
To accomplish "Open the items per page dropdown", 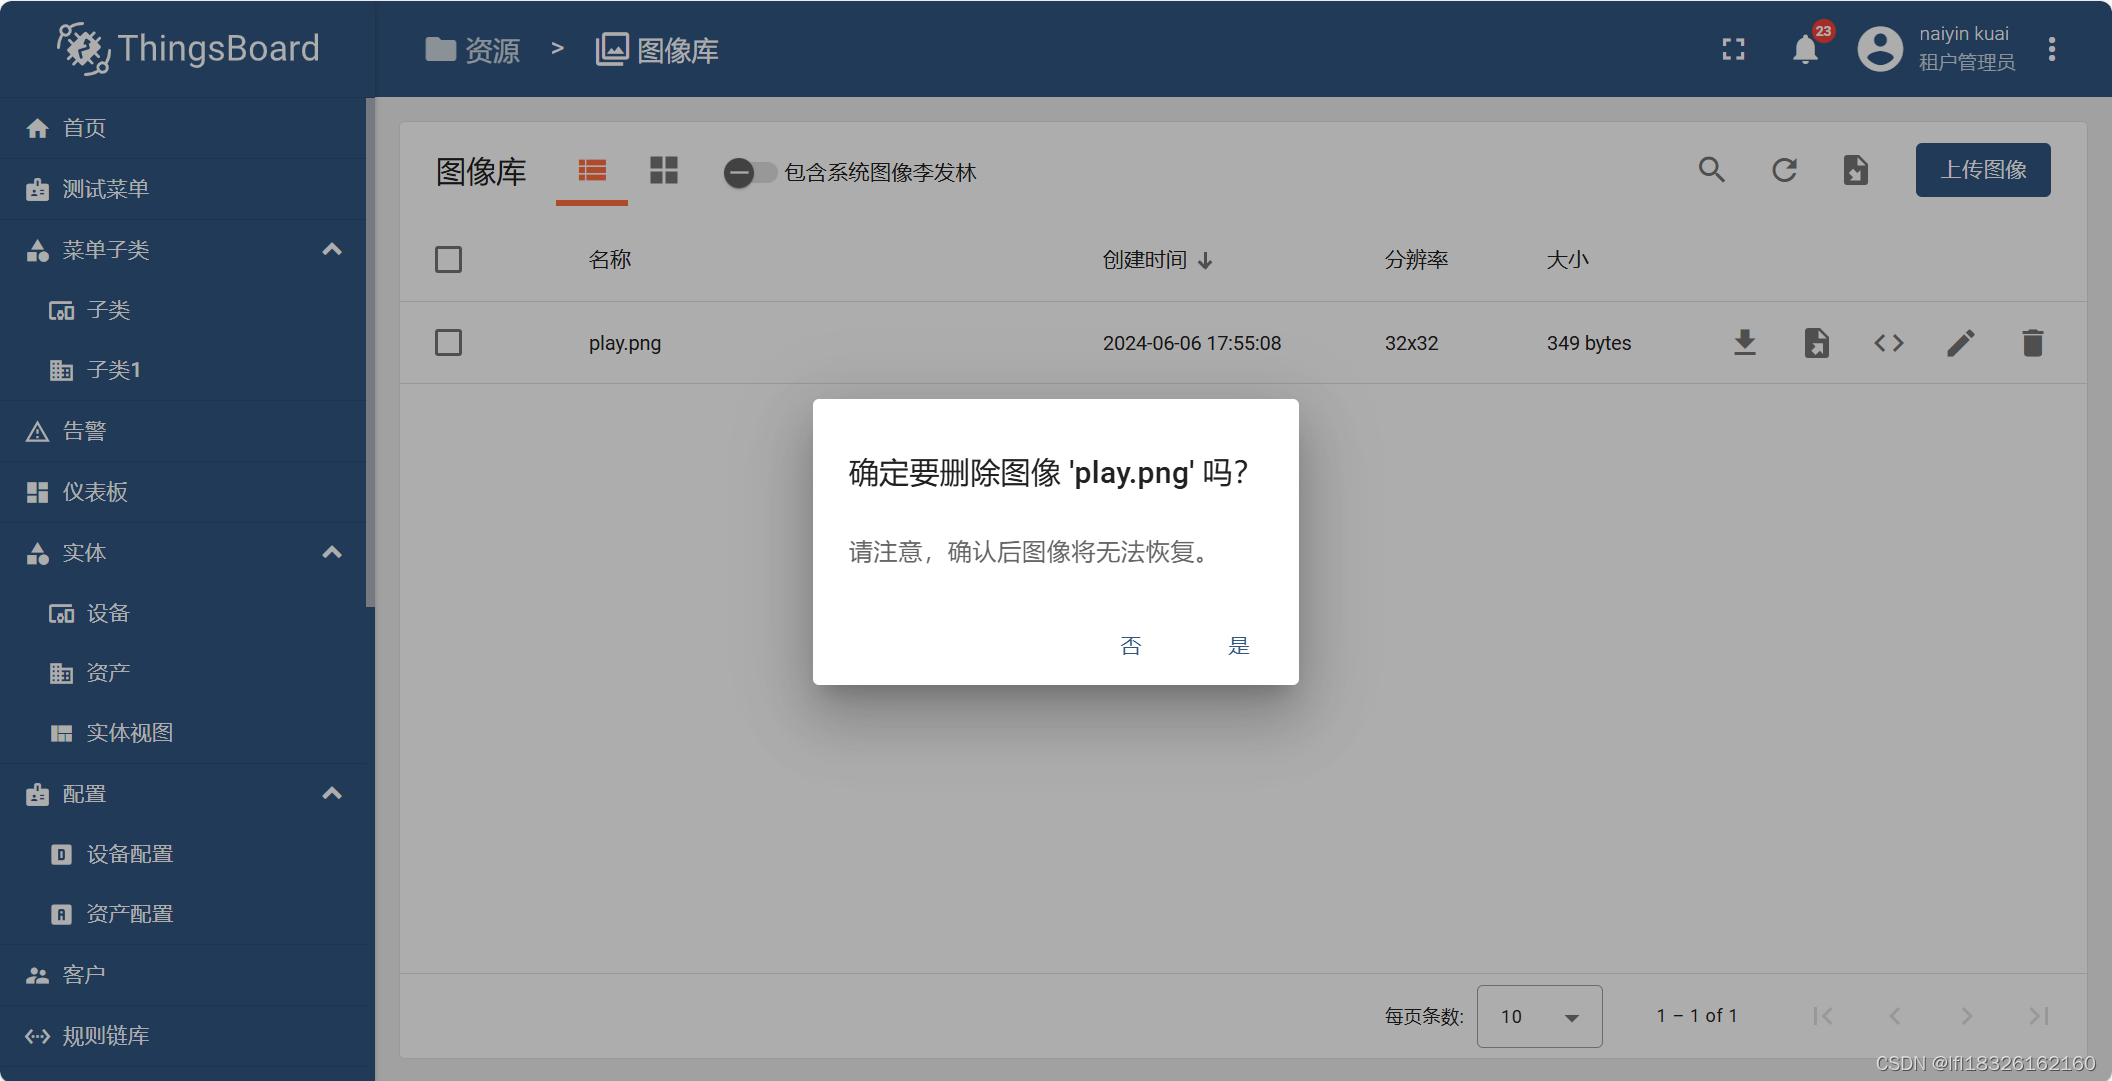I will tap(1539, 1016).
